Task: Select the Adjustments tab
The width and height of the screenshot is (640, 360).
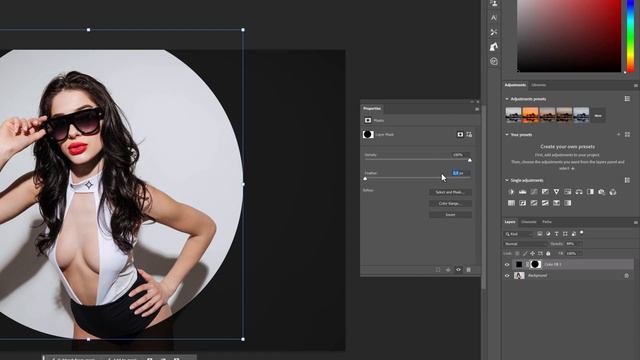Action: click(x=515, y=85)
